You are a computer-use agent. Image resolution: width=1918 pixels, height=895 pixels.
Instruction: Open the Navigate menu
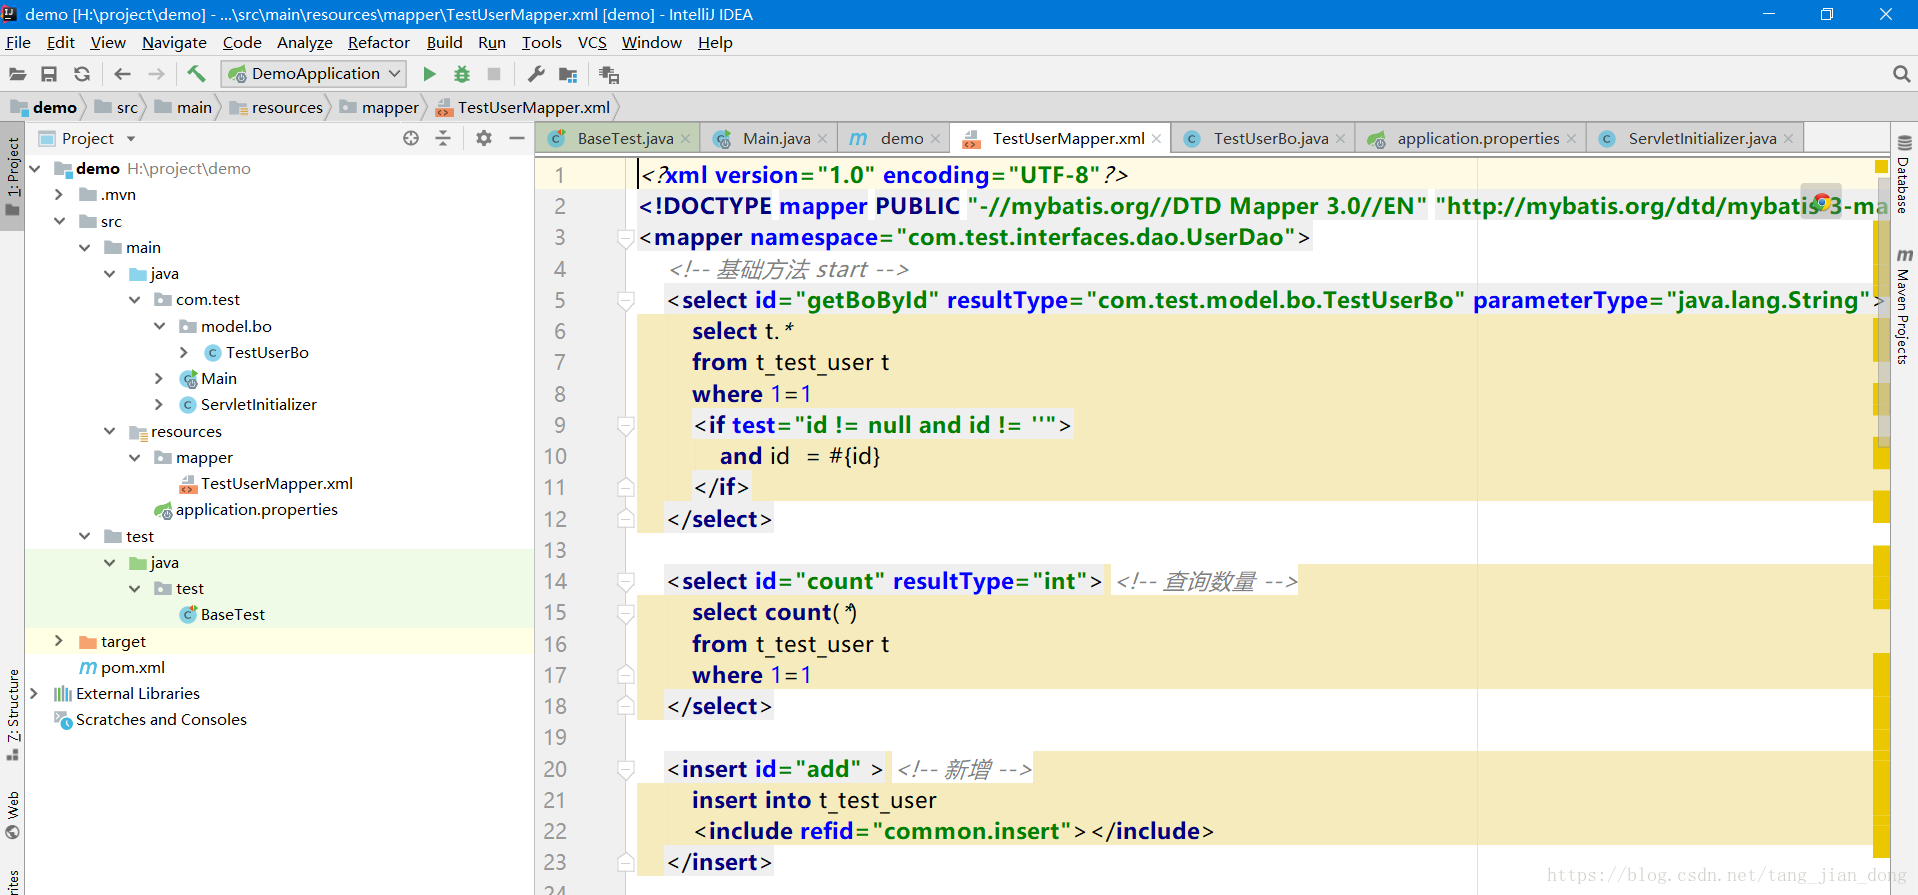pyautogui.click(x=174, y=42)
